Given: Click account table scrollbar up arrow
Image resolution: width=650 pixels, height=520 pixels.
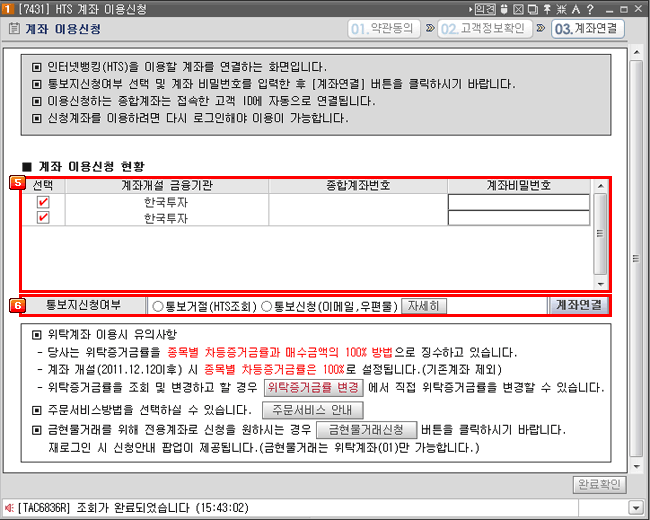Looking at the screenshot, I should pyautogui.click(x=601, y=186).
